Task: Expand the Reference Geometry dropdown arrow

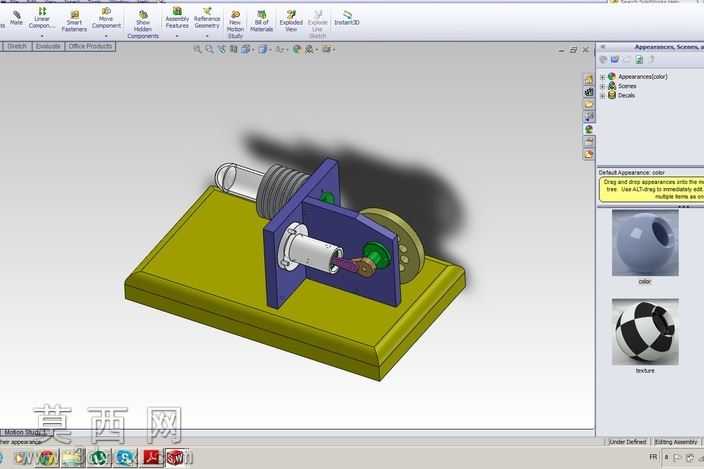Action: [x=207, y=36]
